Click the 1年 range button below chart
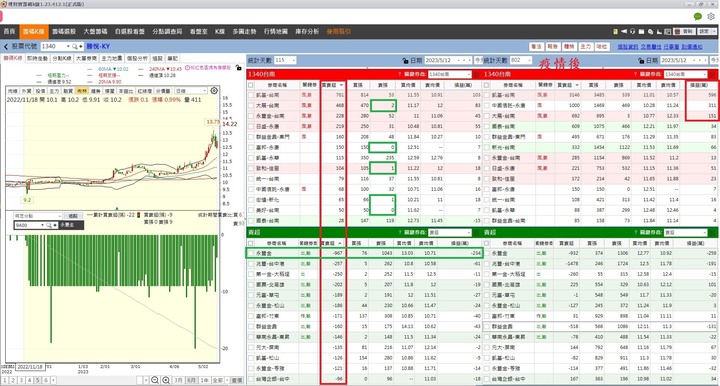The width and height of the screenshot is (720, 386). (205, 380)
